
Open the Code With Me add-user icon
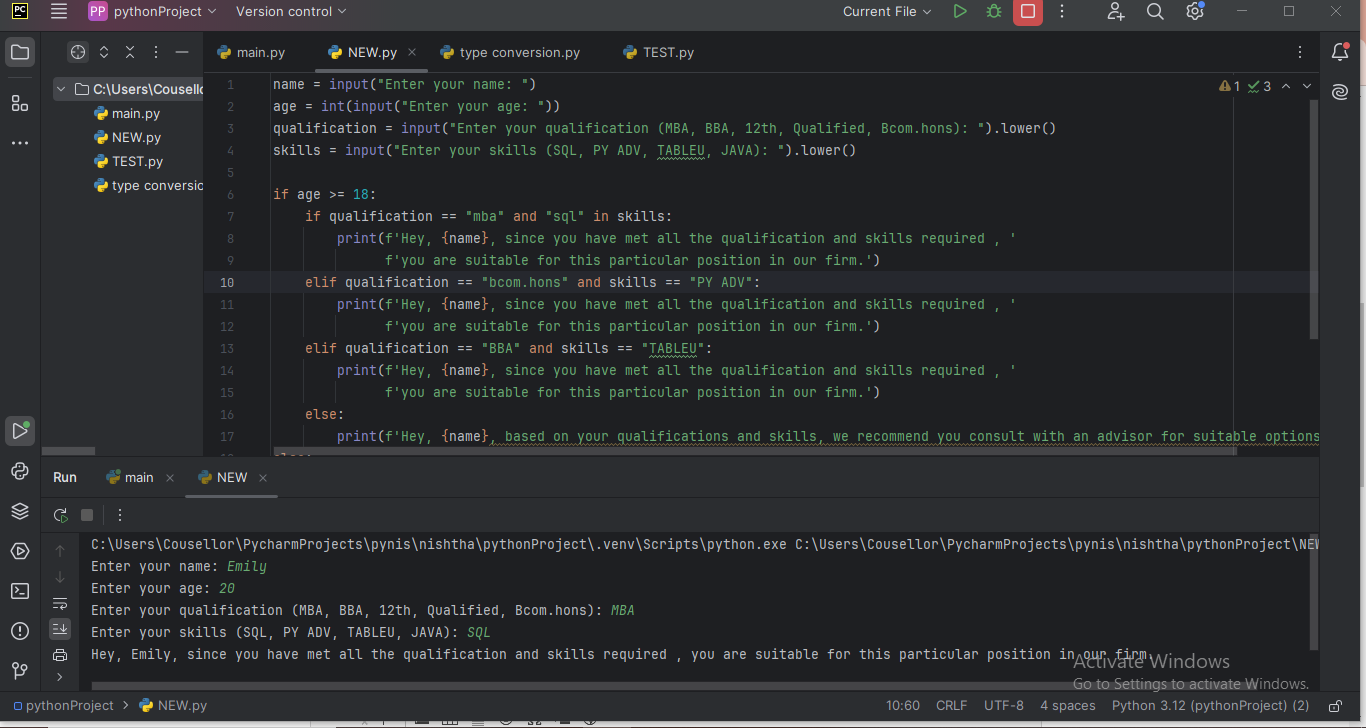tap(1116, 12)
